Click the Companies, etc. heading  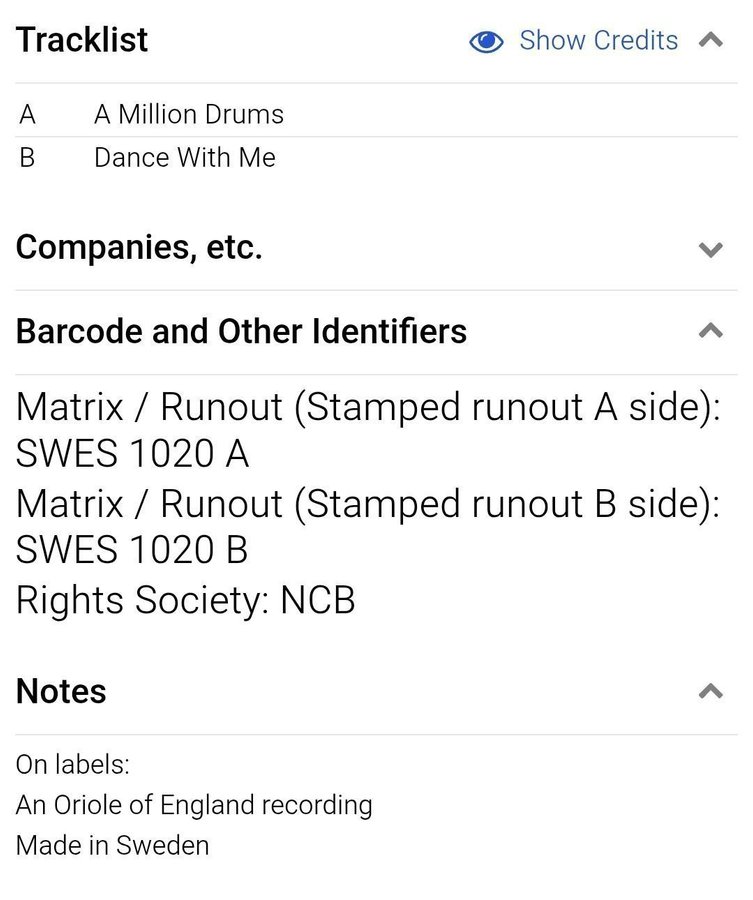click(x=139, y=247)
